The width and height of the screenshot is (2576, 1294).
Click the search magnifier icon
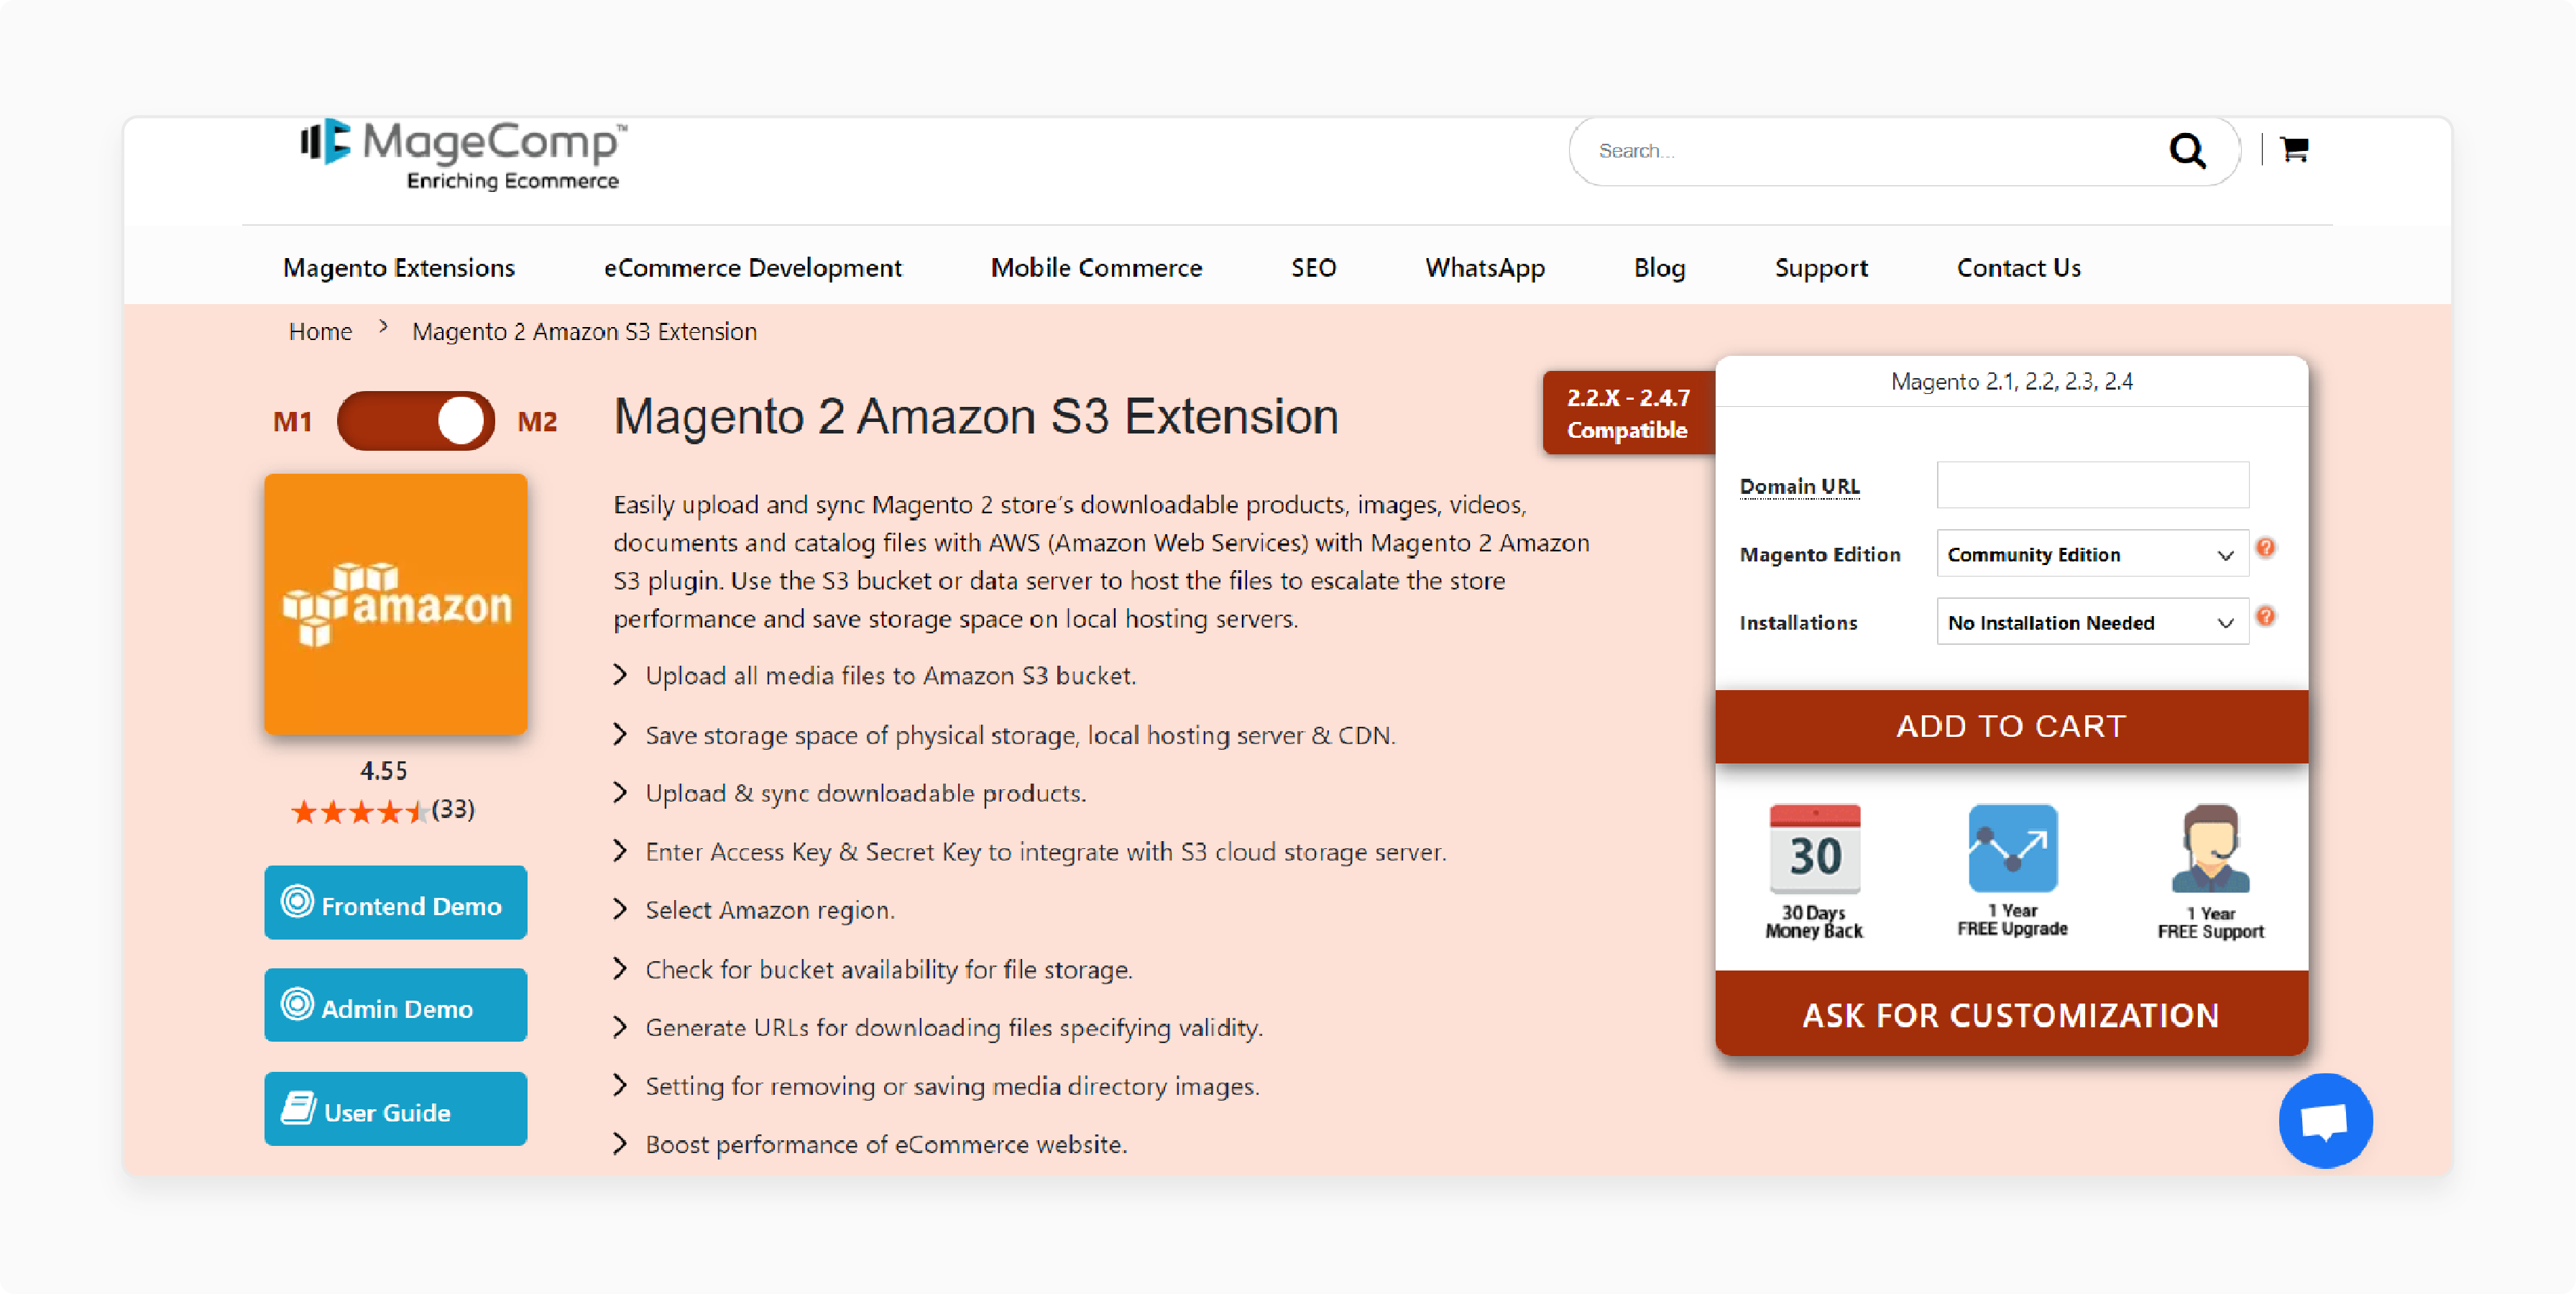tap(2188, 151)
